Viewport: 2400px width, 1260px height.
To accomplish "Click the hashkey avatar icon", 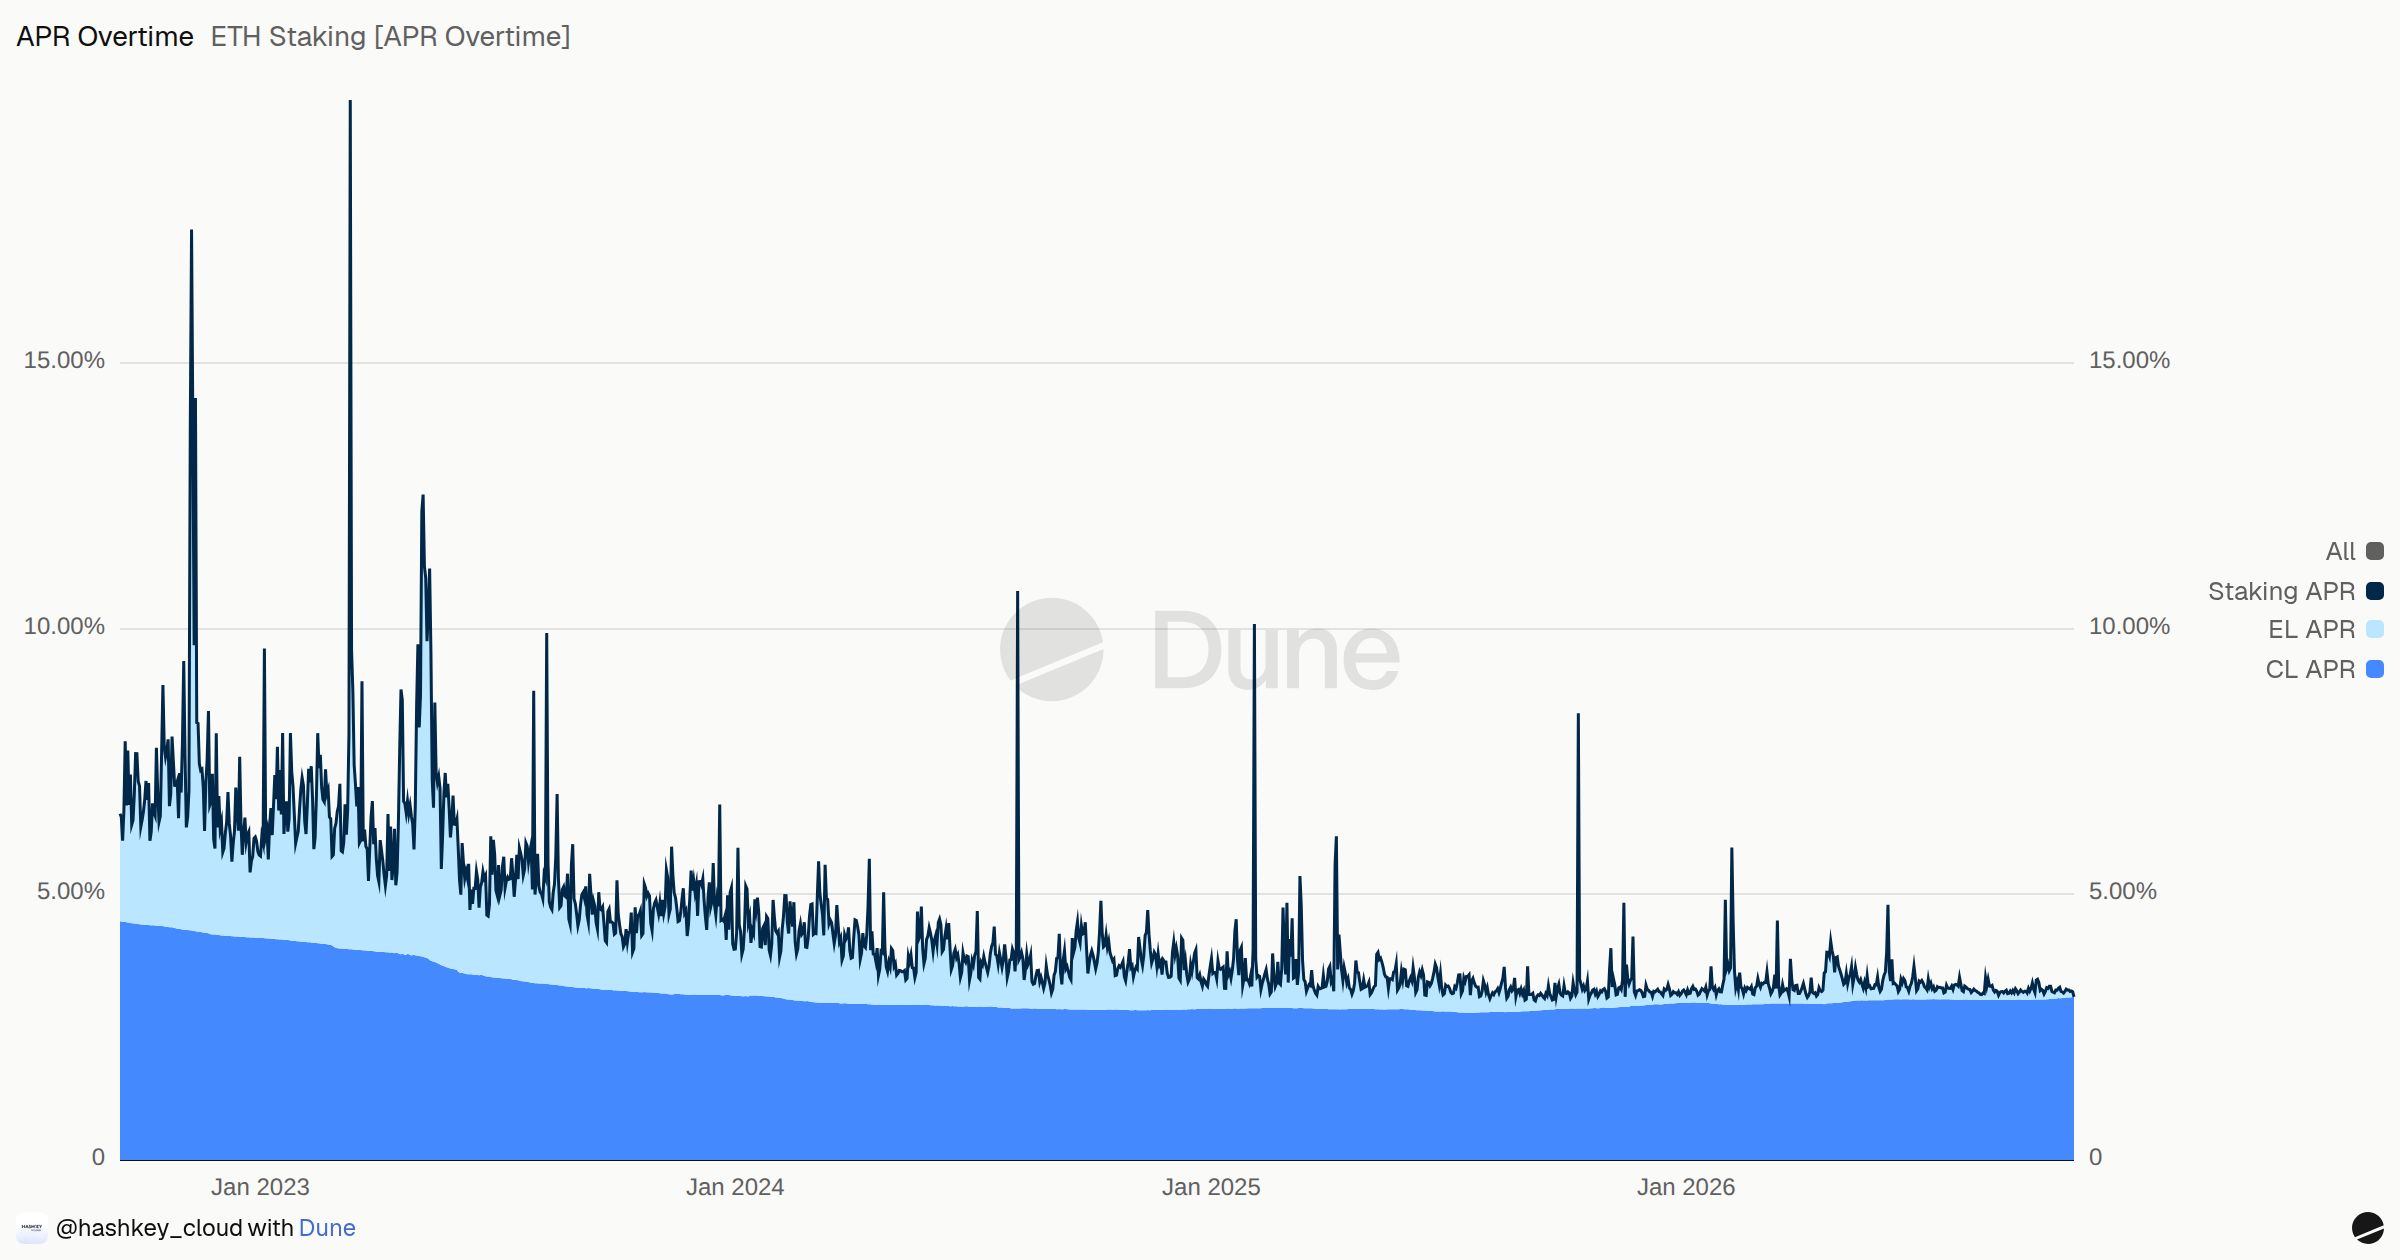I will coord(32,1228).
